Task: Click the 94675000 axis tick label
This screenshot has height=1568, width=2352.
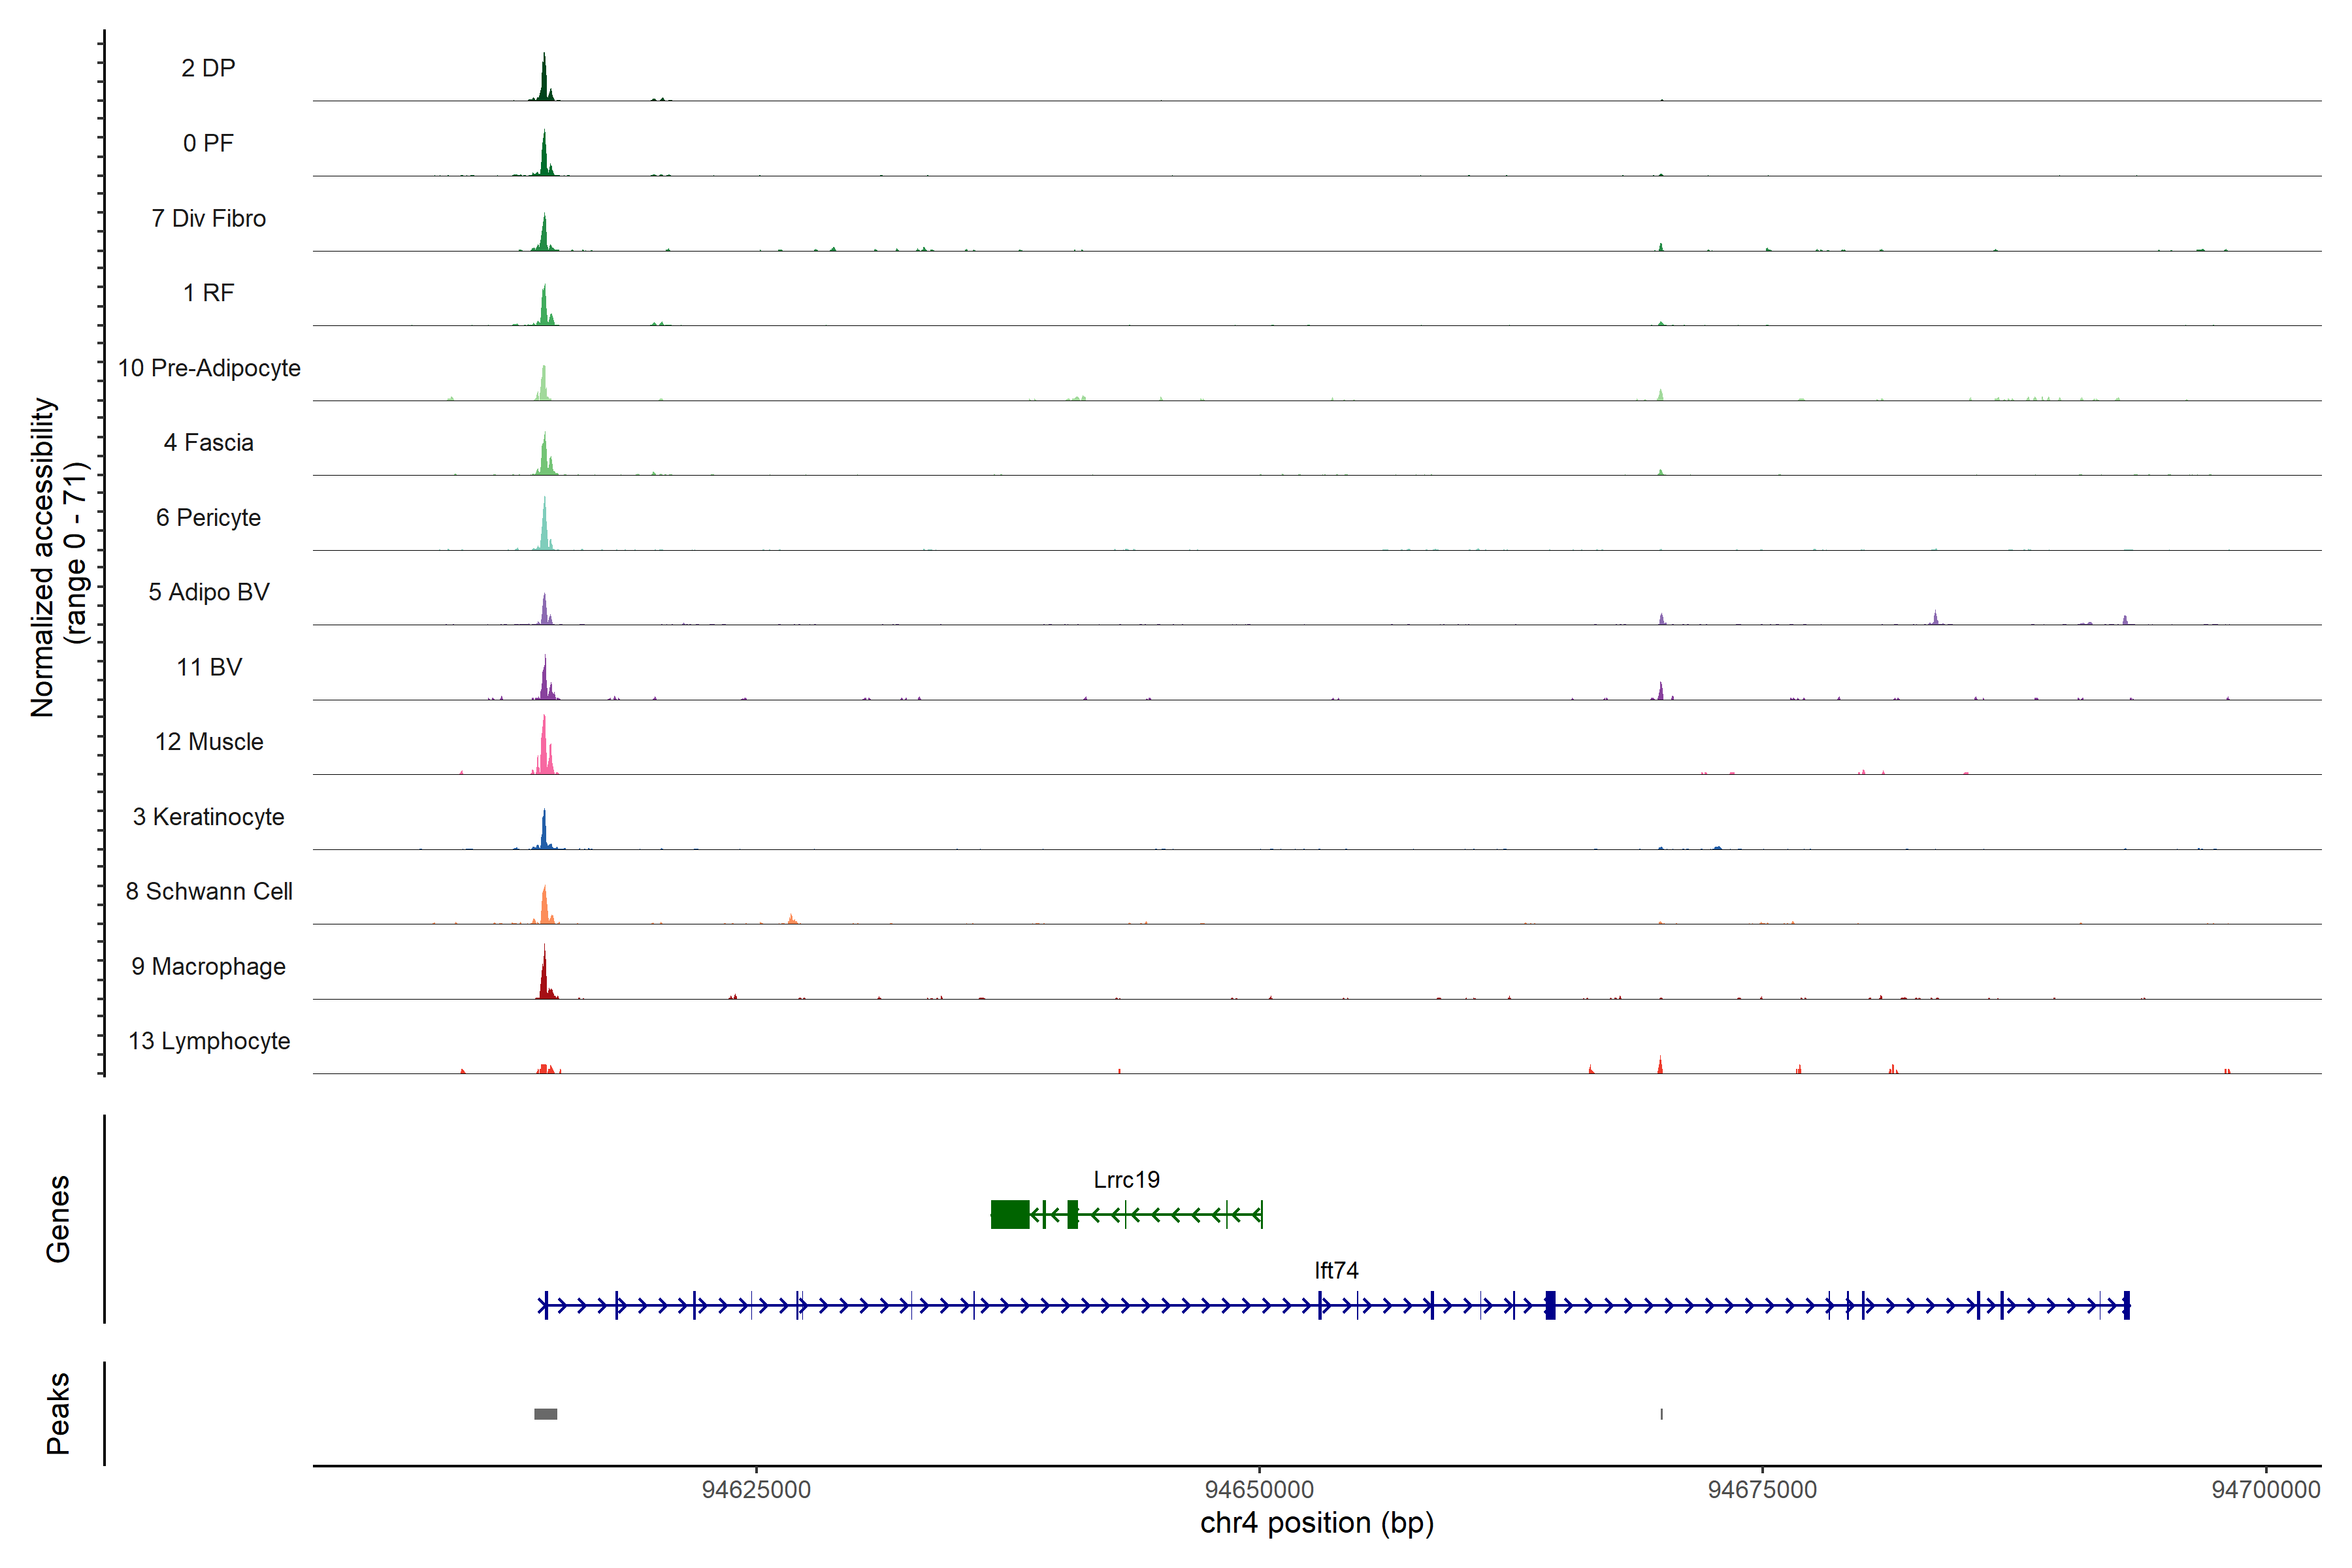Action: click(1762, 1489)
